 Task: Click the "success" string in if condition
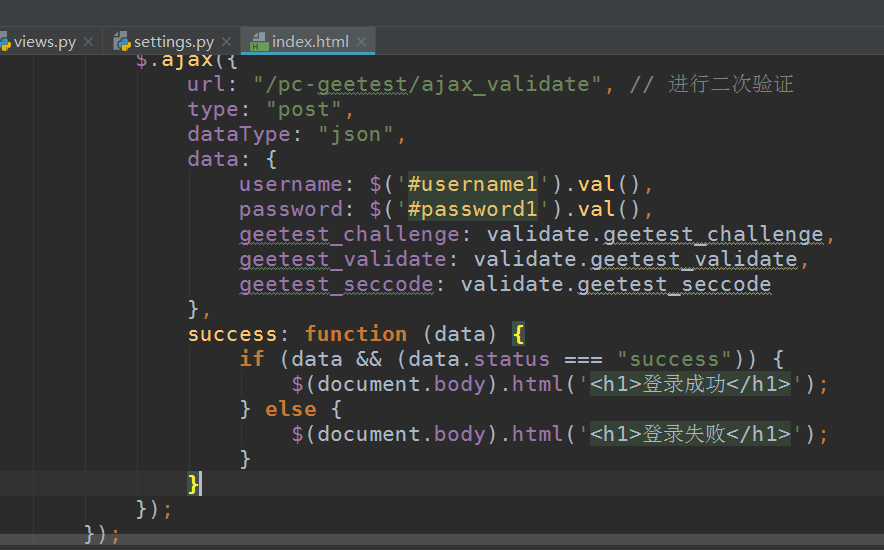point(674,359)
